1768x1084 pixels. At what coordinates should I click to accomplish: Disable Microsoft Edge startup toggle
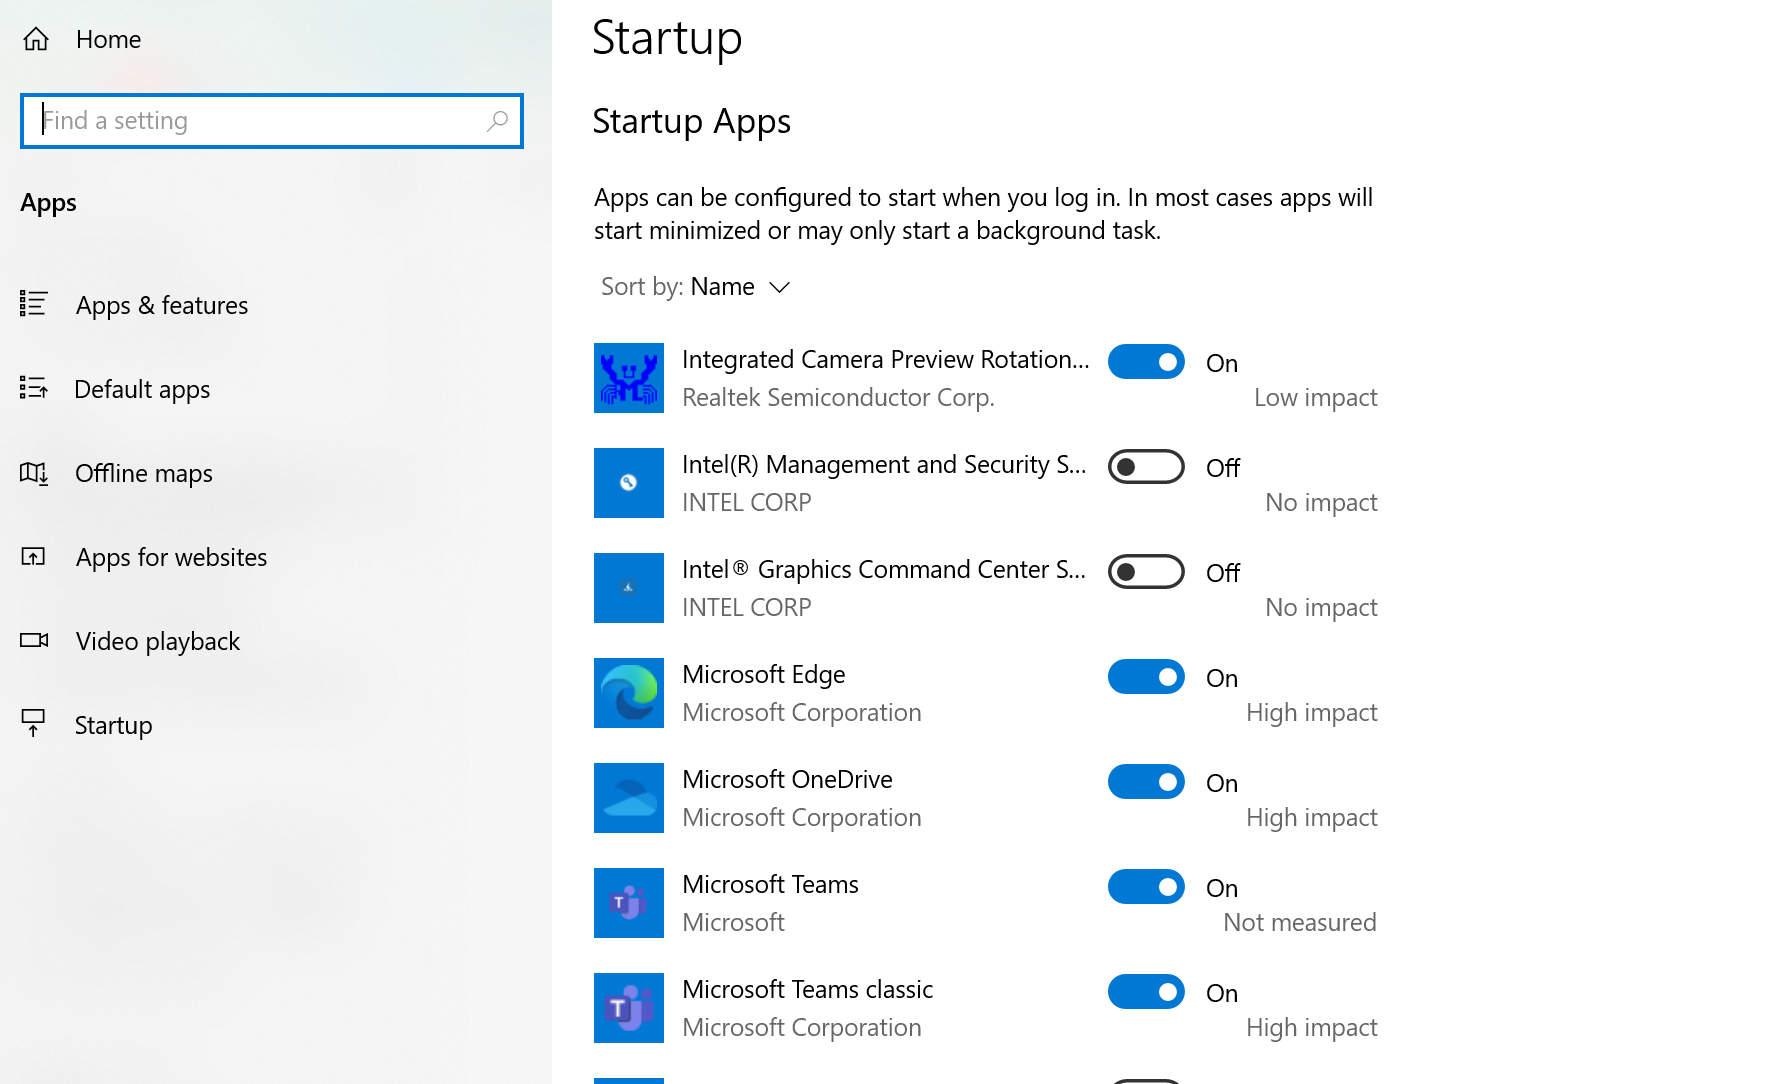[1146, 677]
